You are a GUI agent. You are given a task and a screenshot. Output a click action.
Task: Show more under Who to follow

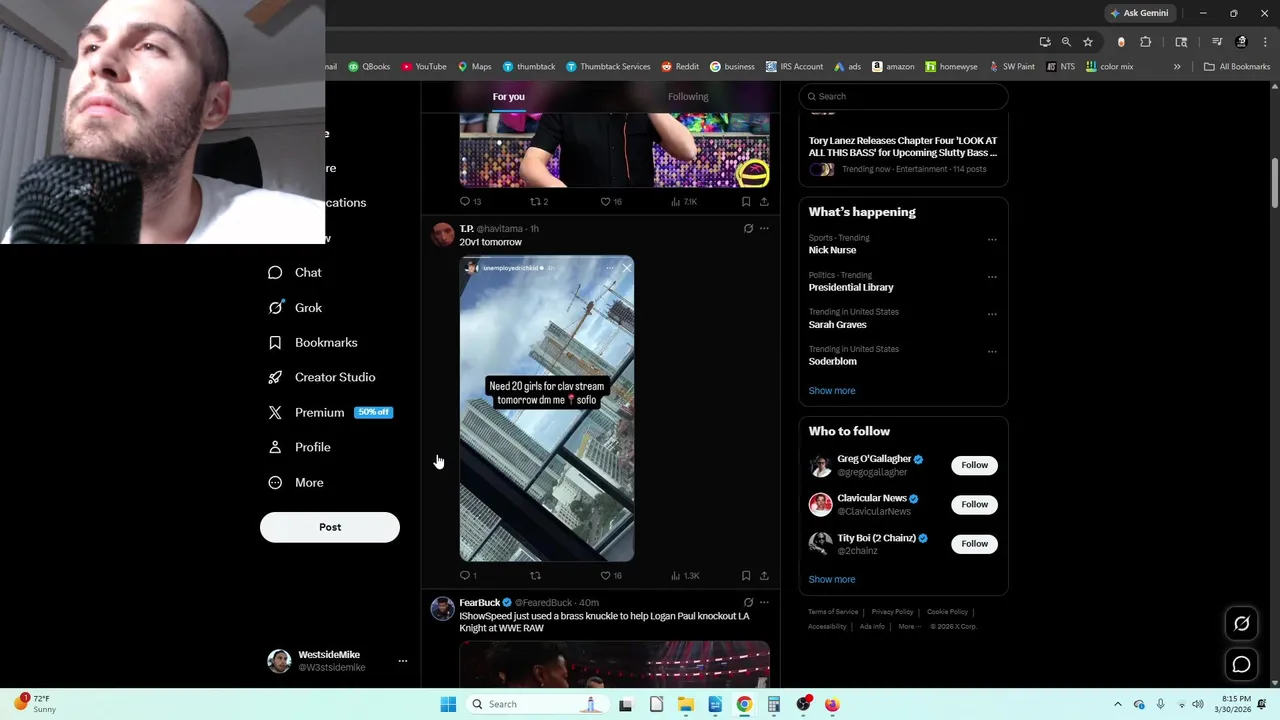pos(832,579)
